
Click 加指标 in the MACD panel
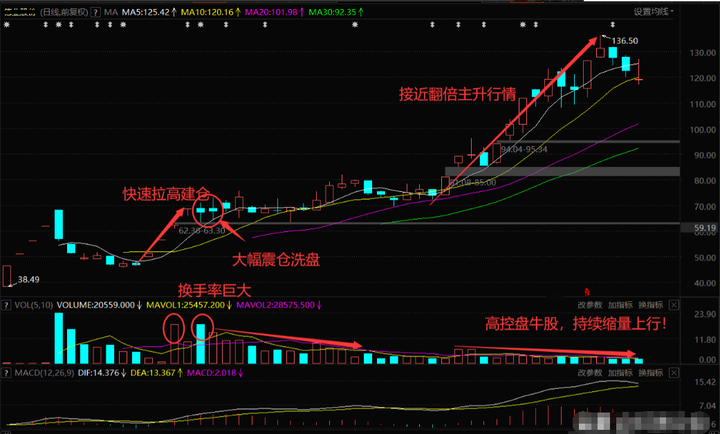click(x=620, y=373)
